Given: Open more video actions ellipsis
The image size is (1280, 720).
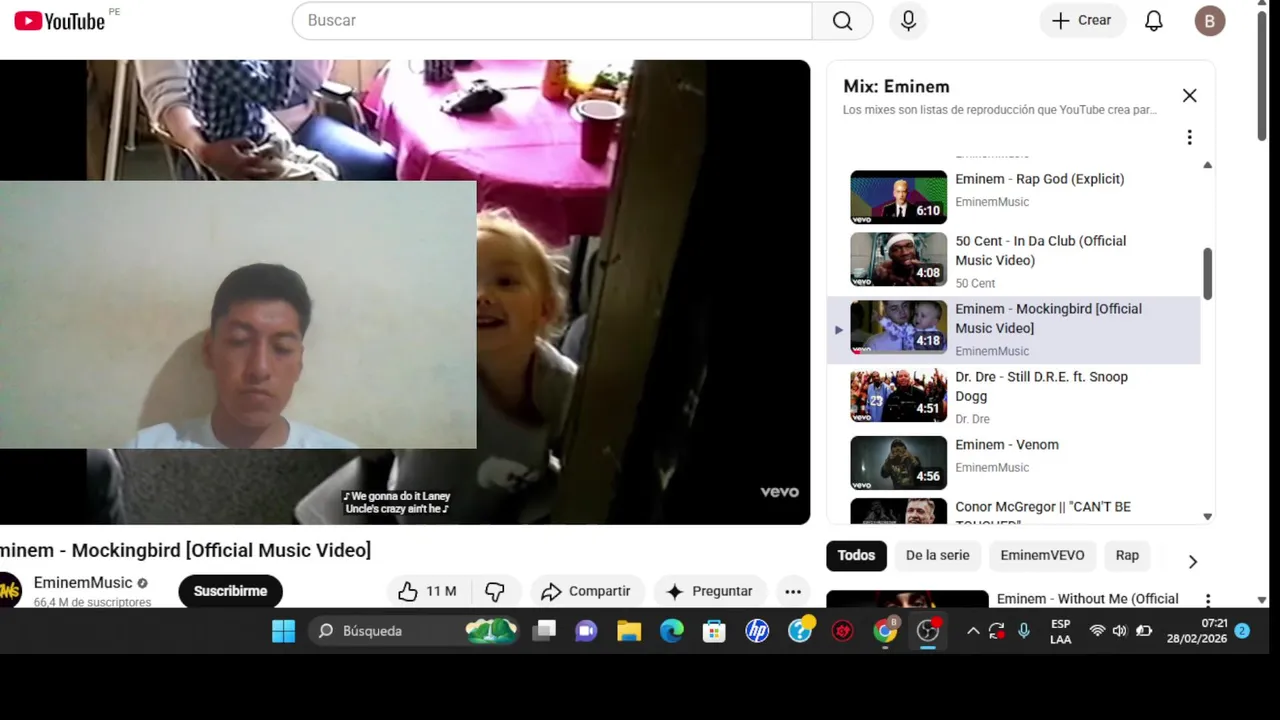Looking at the screenshot, I should [x=793, y=591].
